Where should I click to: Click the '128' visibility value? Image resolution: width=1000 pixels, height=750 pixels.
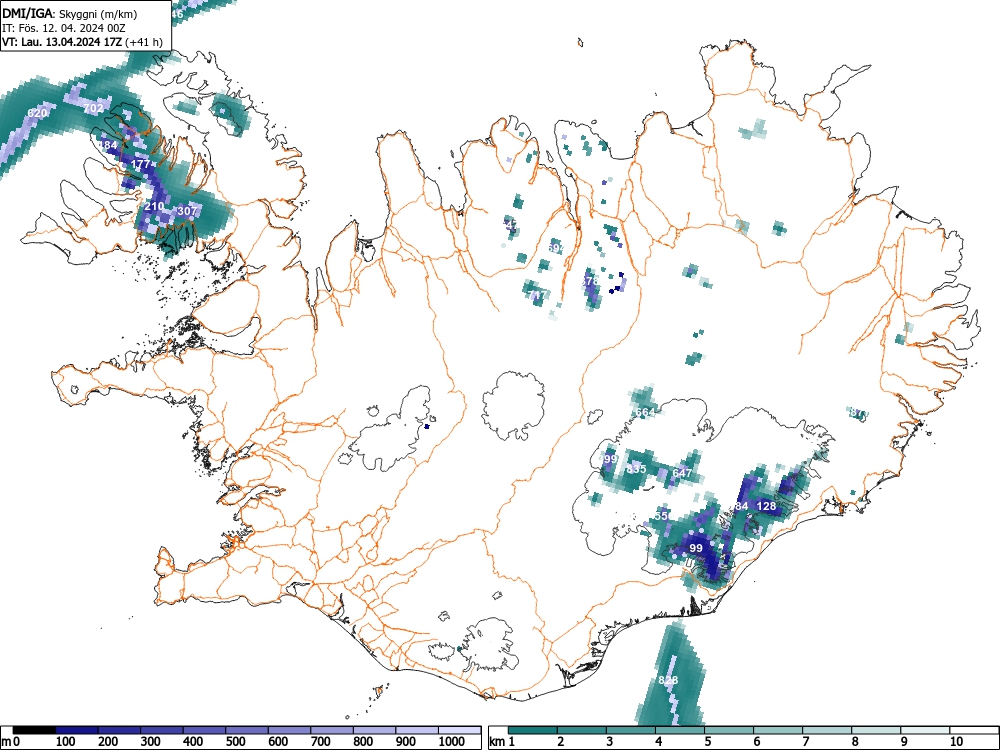click(x=766, y=506)
